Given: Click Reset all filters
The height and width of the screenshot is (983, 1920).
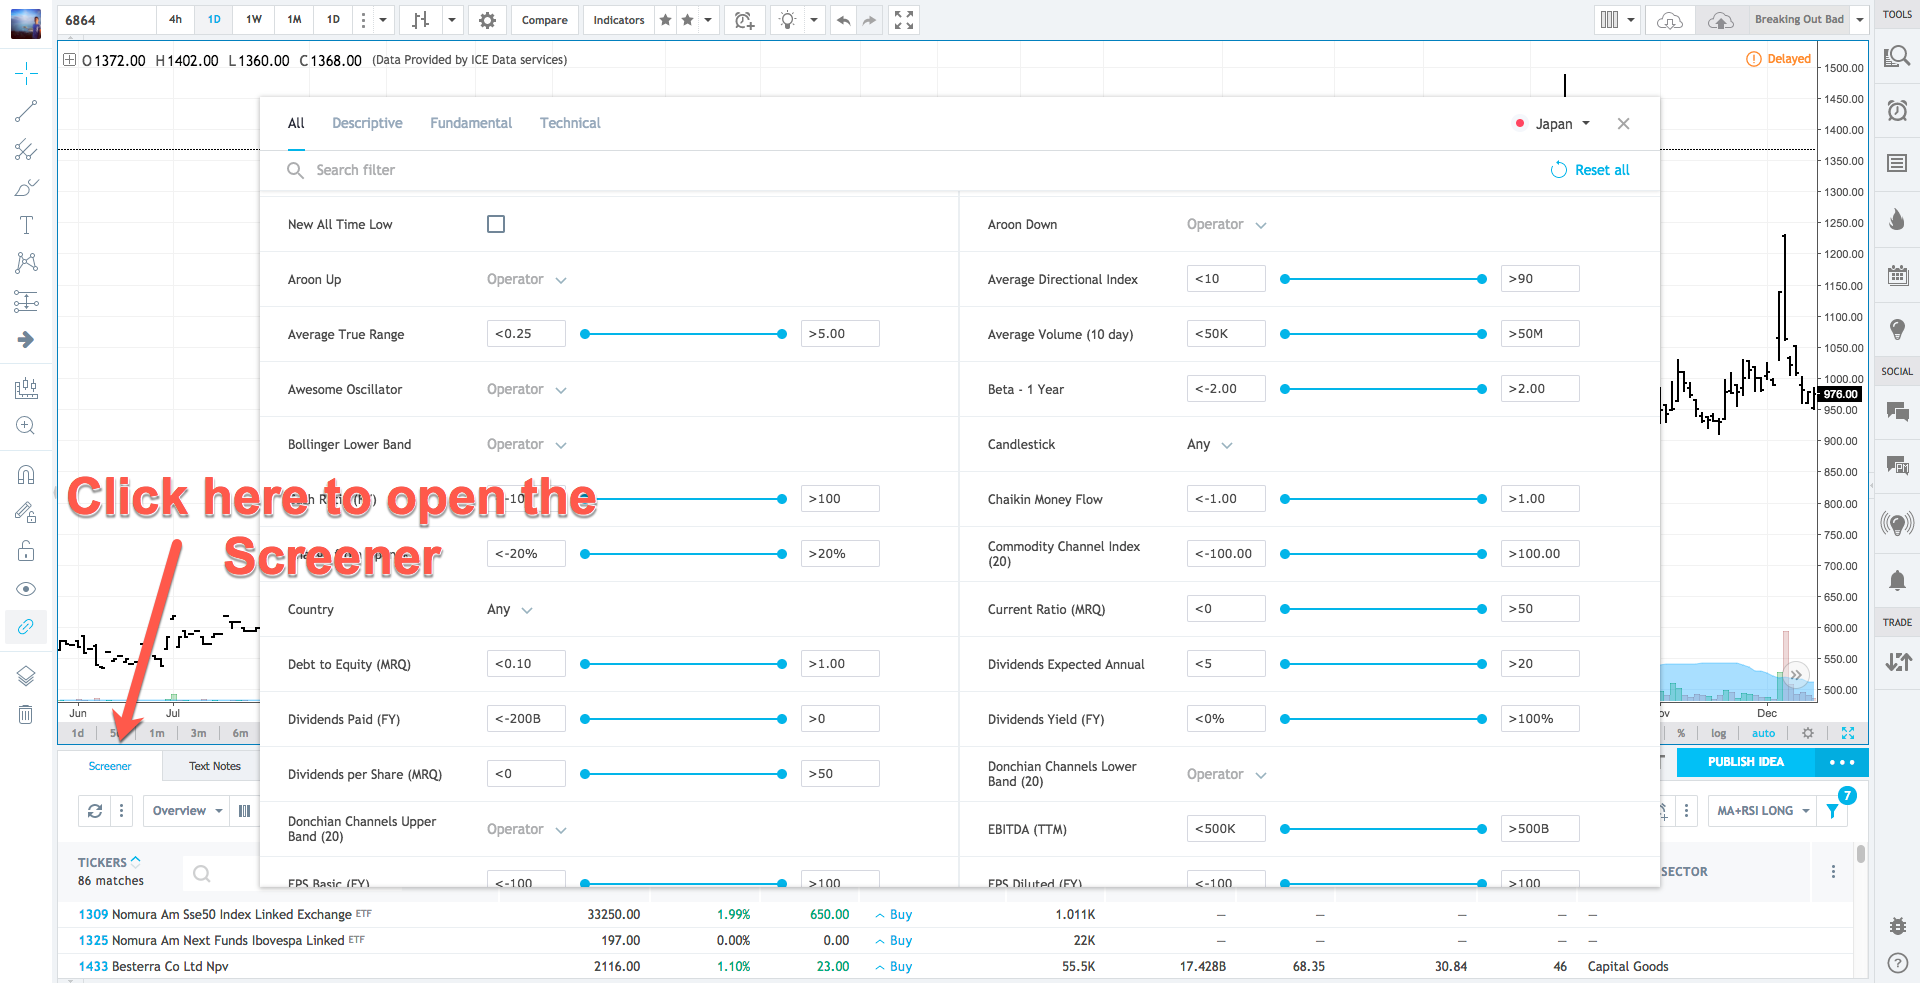Looking at the screenshot, I should [1590, 170].
